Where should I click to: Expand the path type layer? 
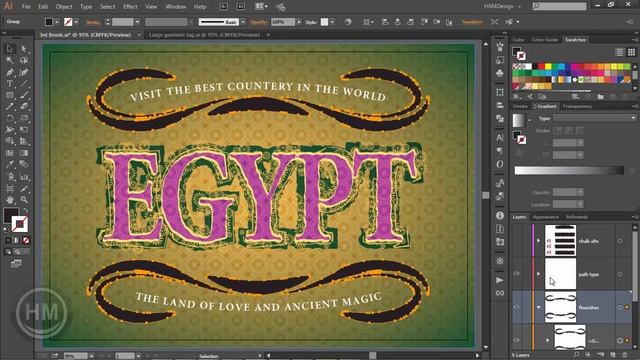[x=539, y=274]
